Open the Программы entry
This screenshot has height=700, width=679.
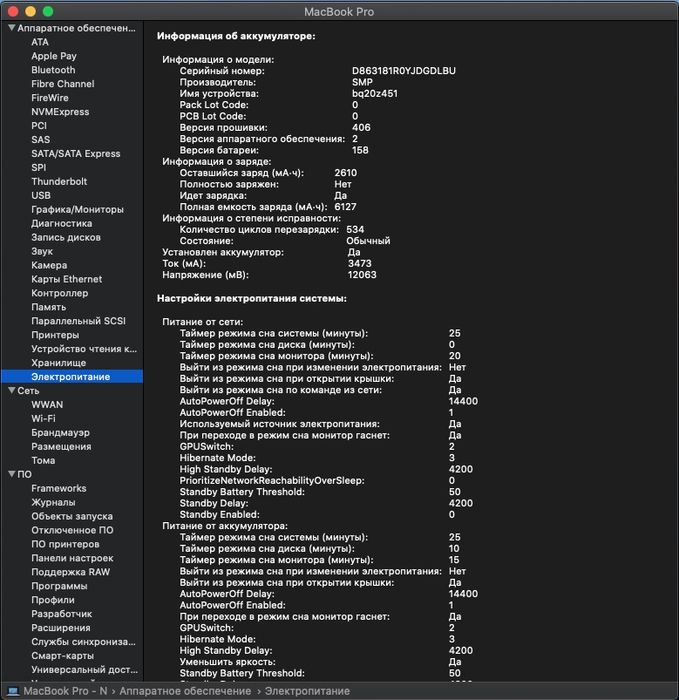click(x=59, y=586)
